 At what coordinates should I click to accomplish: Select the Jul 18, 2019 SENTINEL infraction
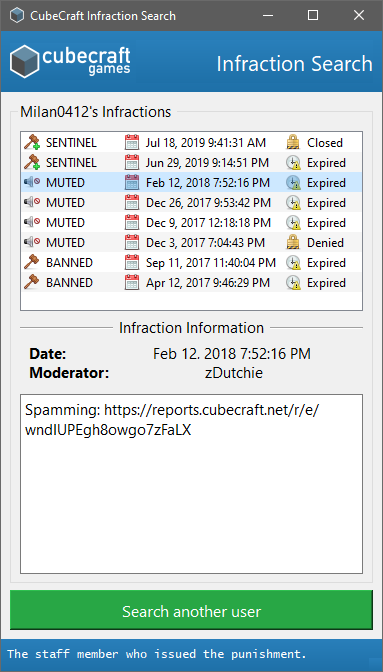tap(191, 142)
